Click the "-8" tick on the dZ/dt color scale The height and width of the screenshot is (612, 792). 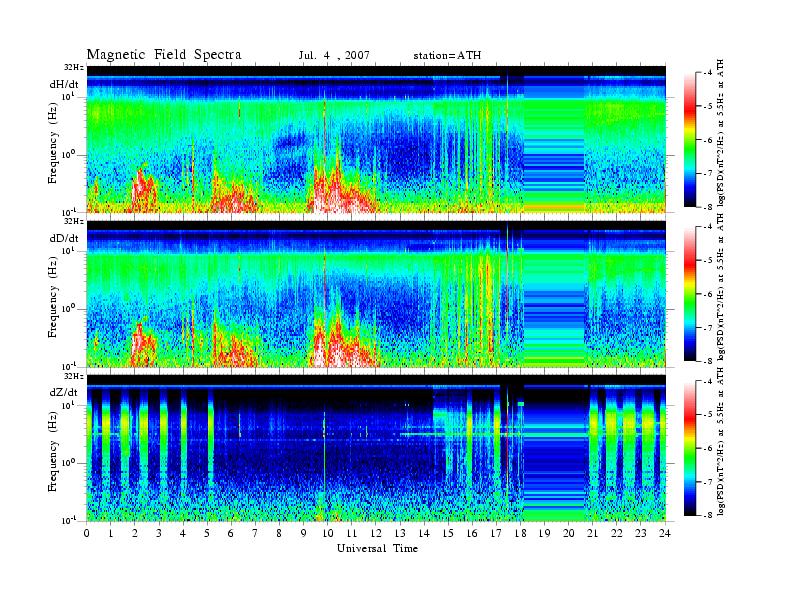(x=708, y=515)
